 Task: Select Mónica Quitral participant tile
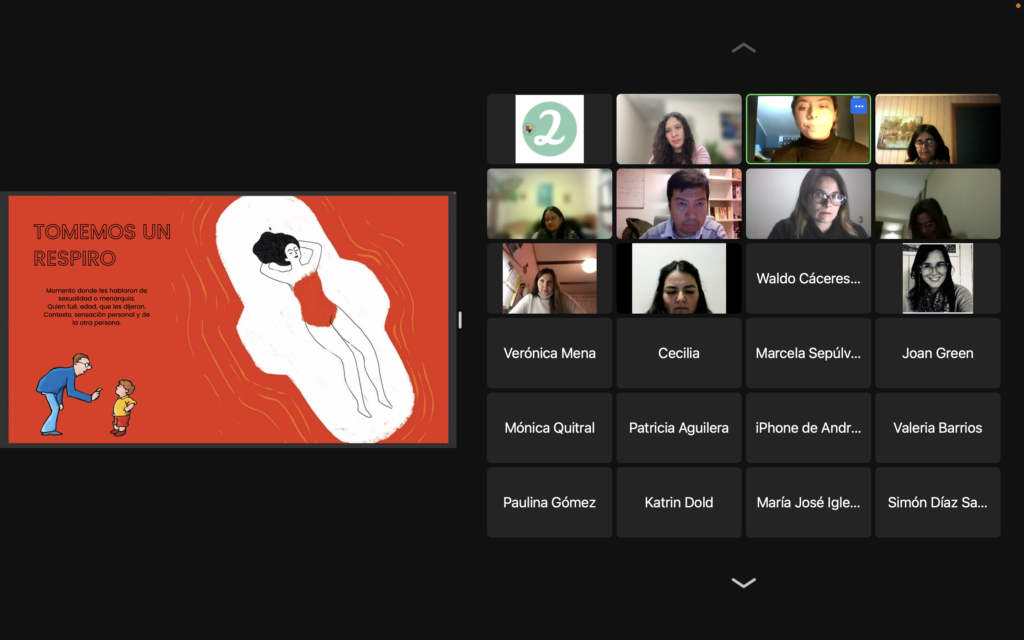(549, 428)
